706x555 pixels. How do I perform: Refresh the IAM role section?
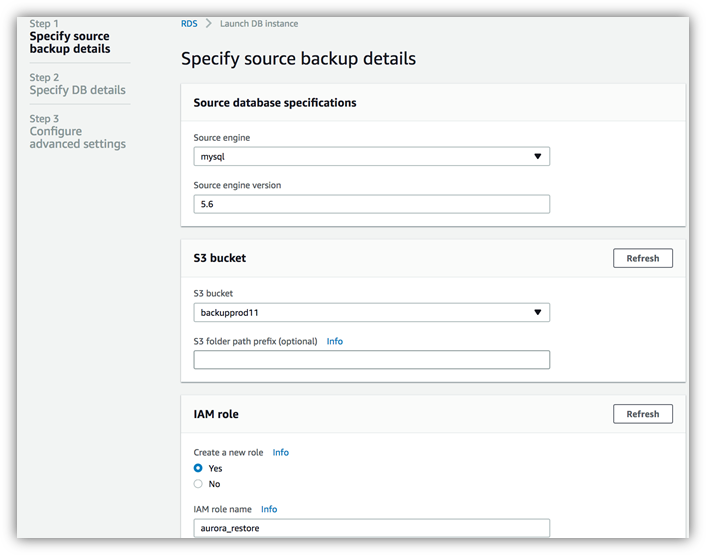point(643,414)
